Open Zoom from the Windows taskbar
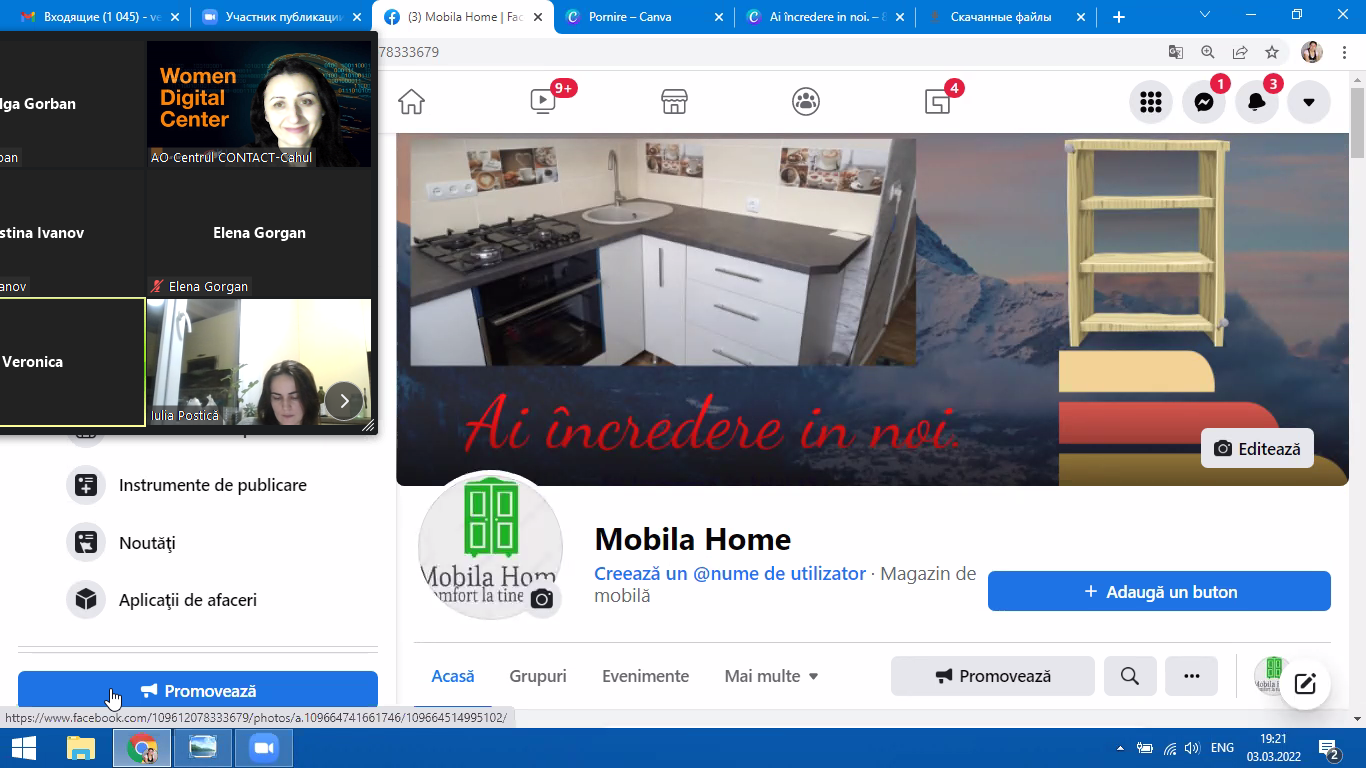This screenshot has width=1366, height=768. click(264, 748)
